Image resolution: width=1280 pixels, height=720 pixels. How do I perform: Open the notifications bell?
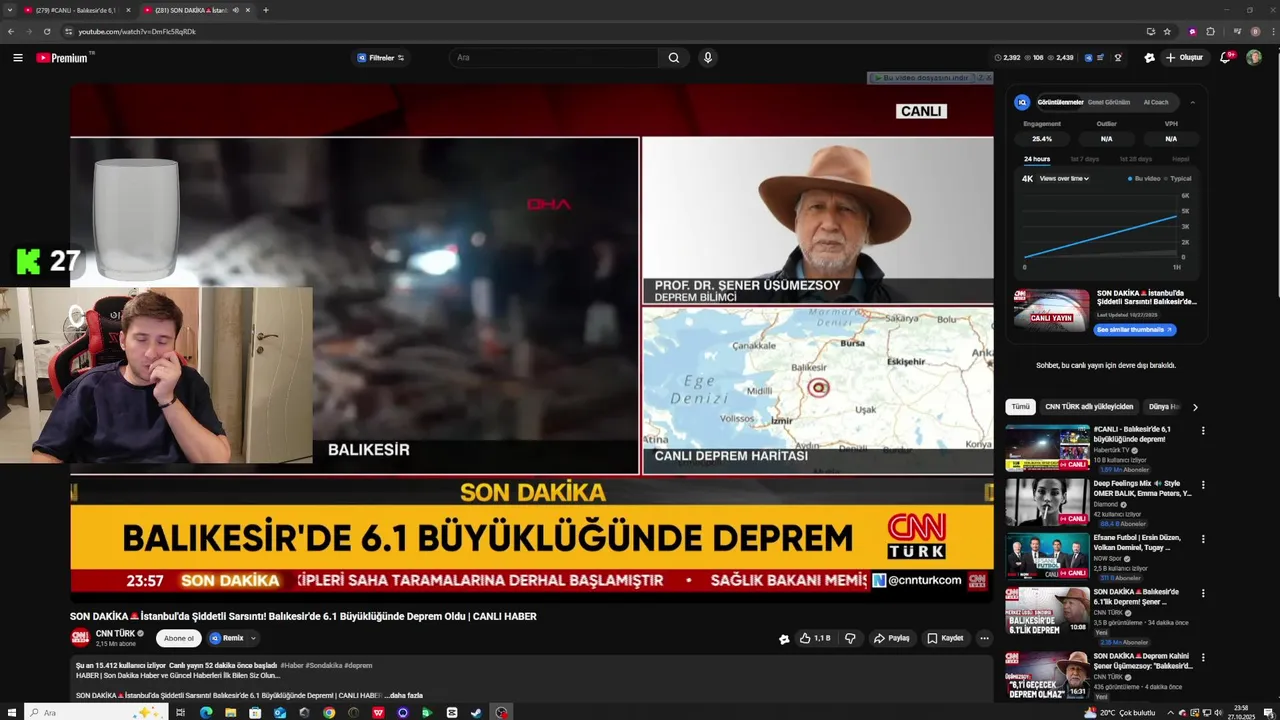tap(1225, 58)
